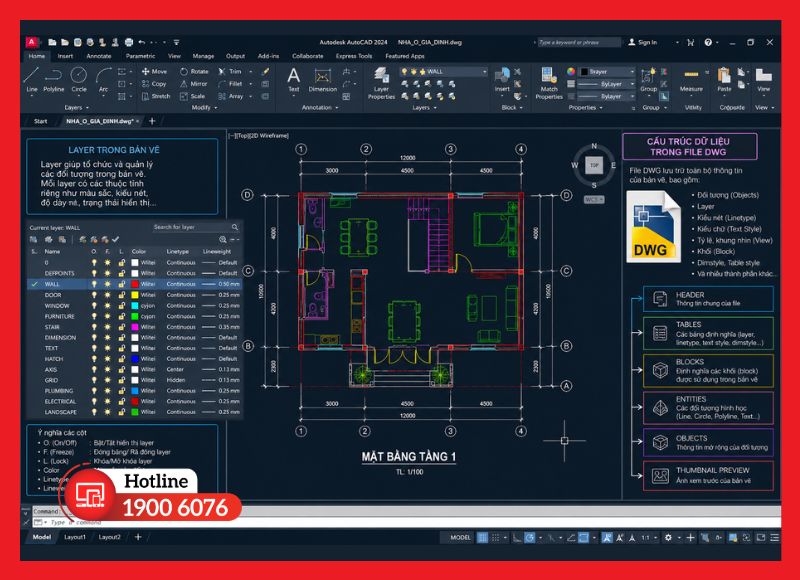Activate the Rotate command
This screenshot has height=580, width=800.
pos(194,71)
